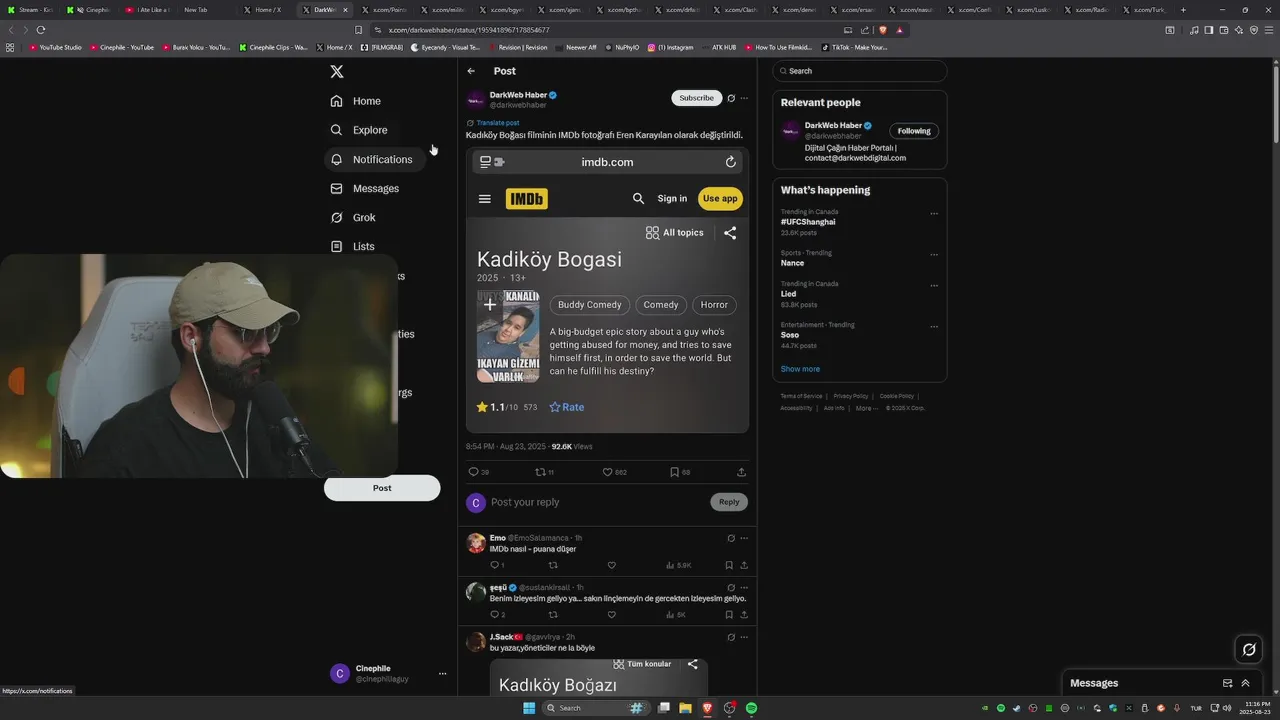Click Grok icon beside Subscribe button
Viewport: 1280px width, 720px height.
(731, 98)
